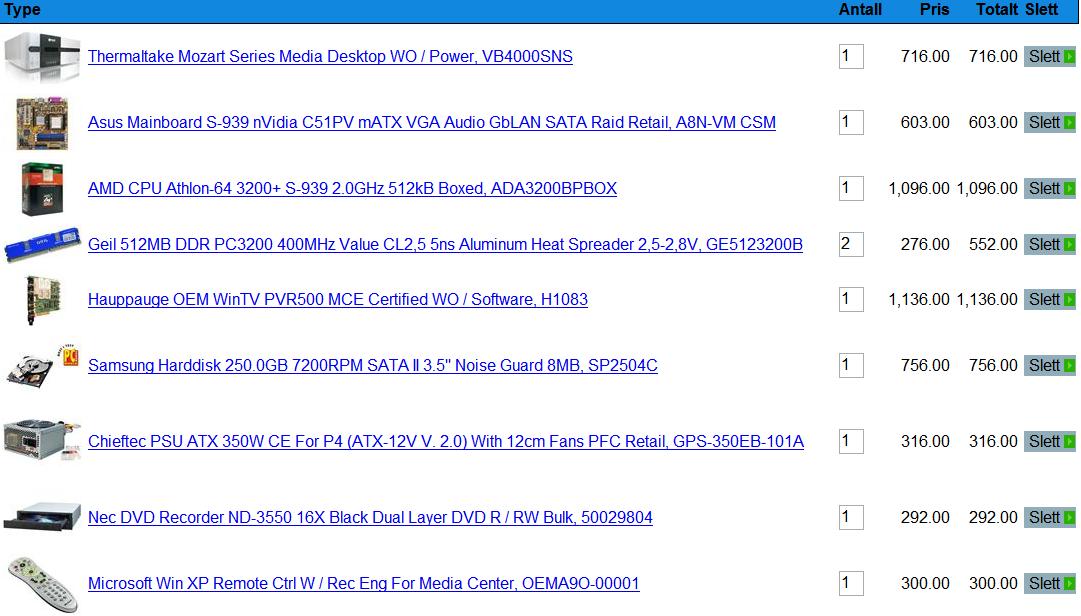Image resolution: width=1081 pixels, height=616 pixels.
Task: Click the Samsung harddisk thumbnail
Action: click(42, 366)
